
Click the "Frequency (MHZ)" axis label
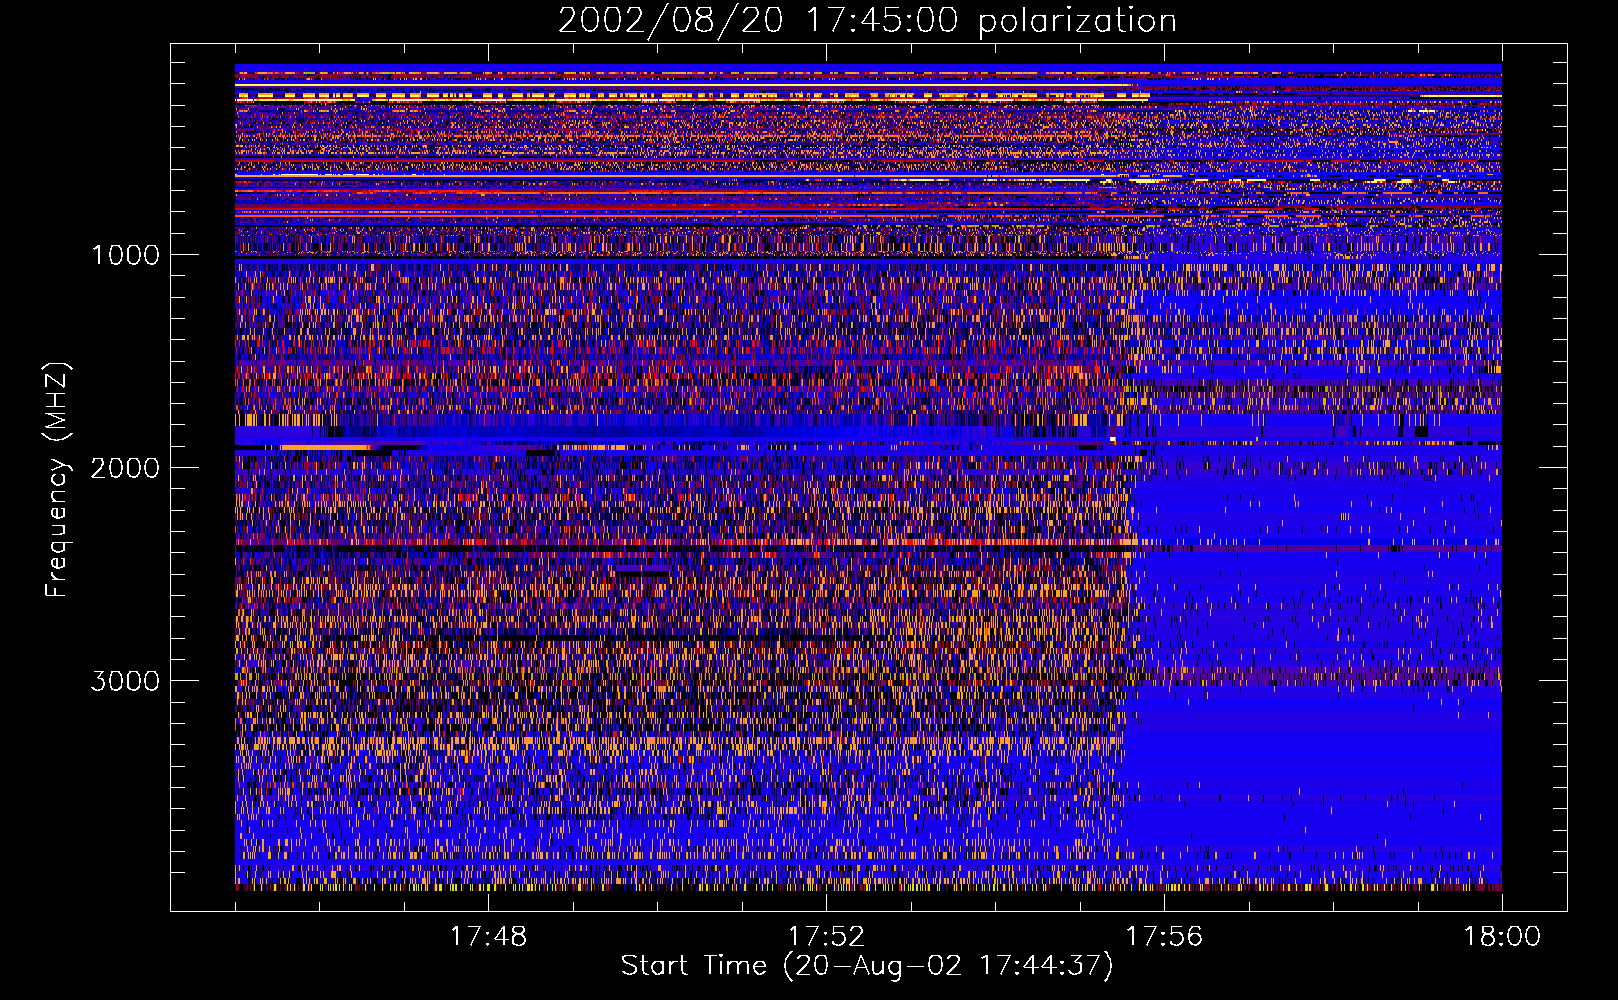click(57, 480)
